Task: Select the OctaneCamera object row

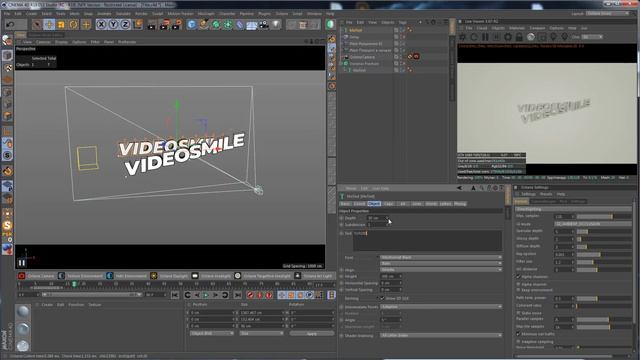Action: click(x=362, y=57)
